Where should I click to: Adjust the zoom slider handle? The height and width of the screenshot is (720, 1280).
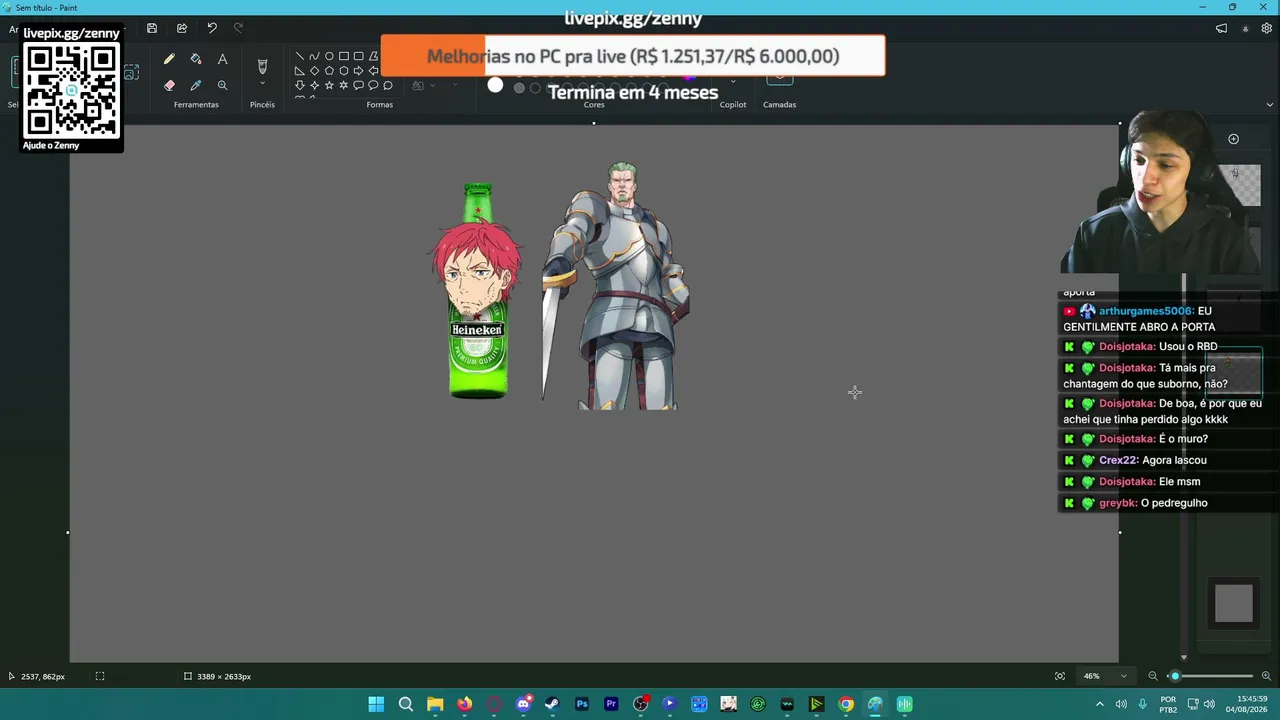[x=1176, y=676]
